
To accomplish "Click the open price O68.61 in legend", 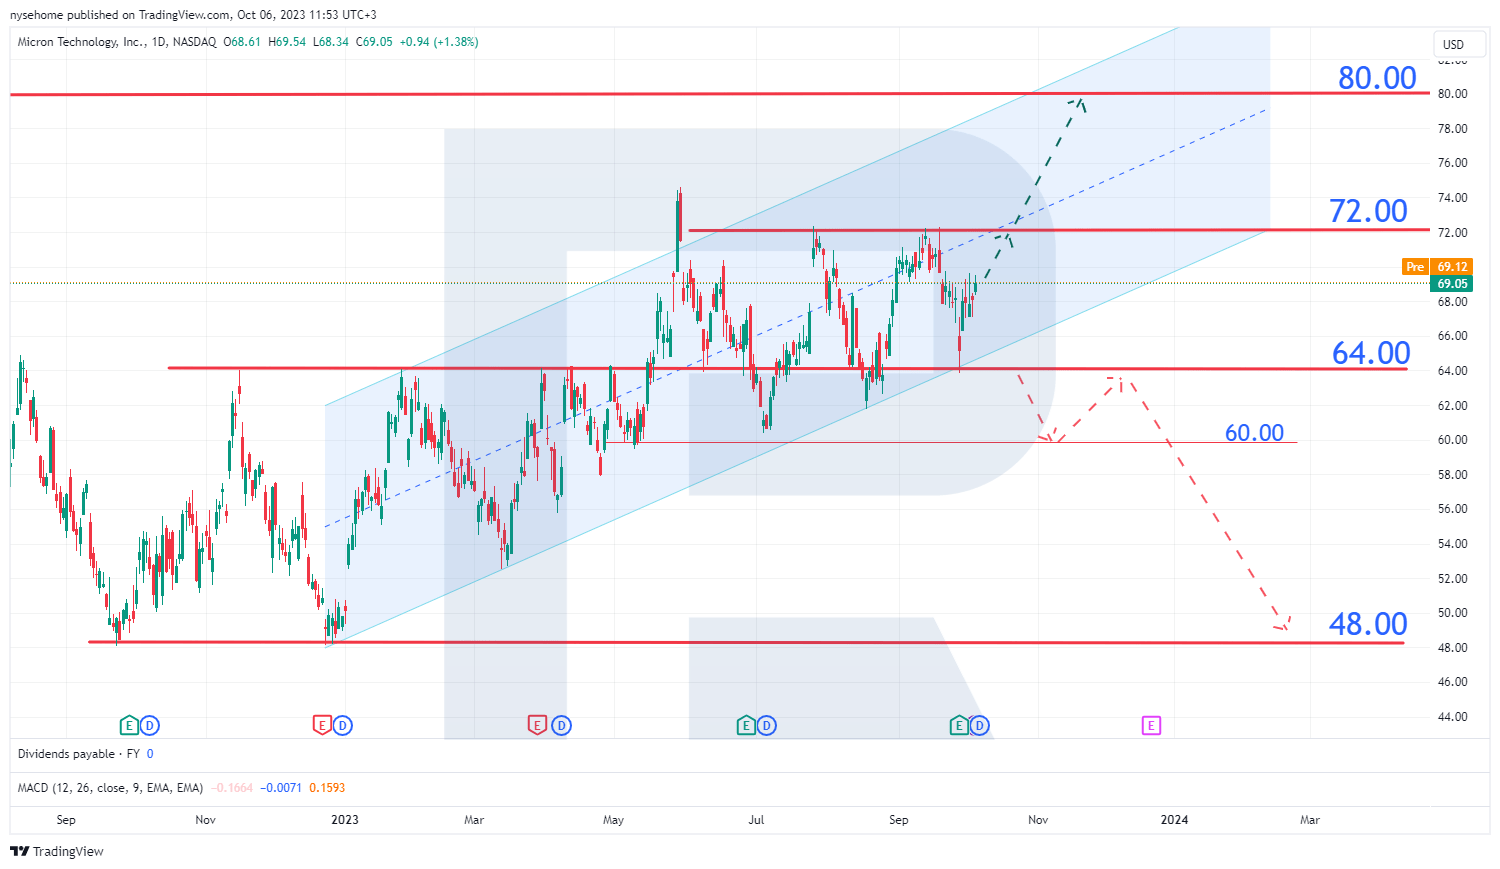I will pyautogui.click(x=242, y=42).
